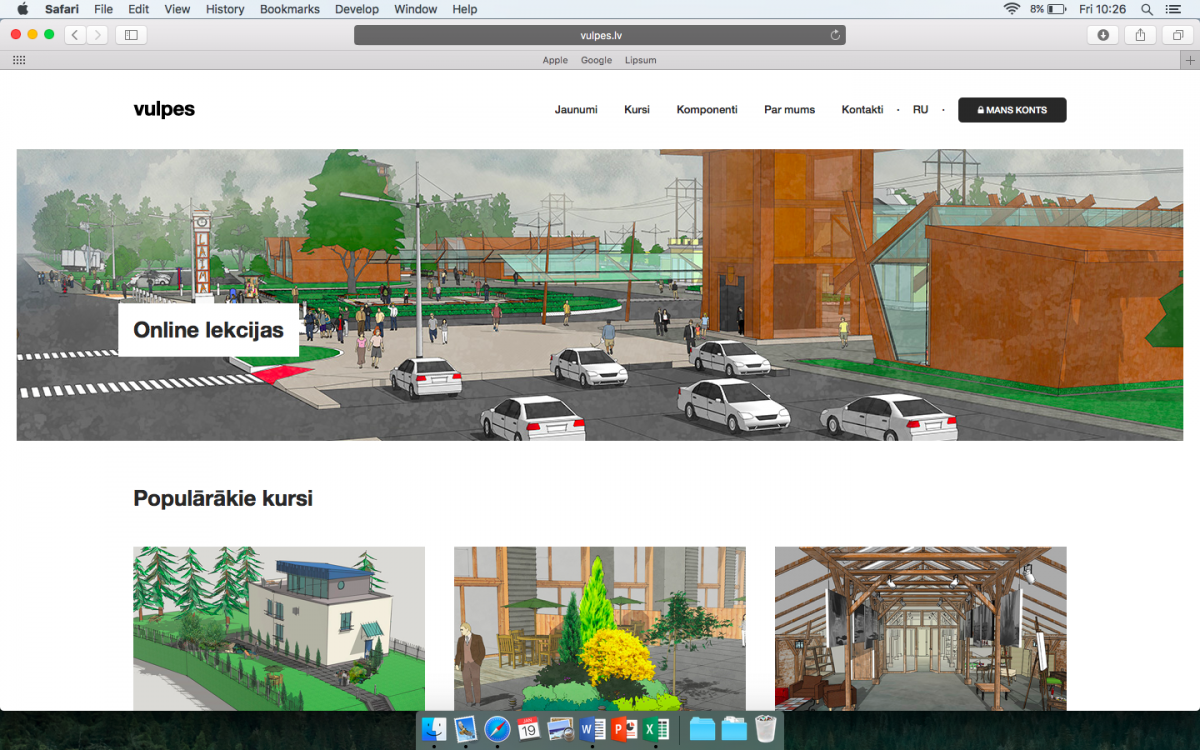Image resolution: width=1200 pixels, height=750 pixels.
Task: Show all tabs overview
Action: [x=1177, y=35]
